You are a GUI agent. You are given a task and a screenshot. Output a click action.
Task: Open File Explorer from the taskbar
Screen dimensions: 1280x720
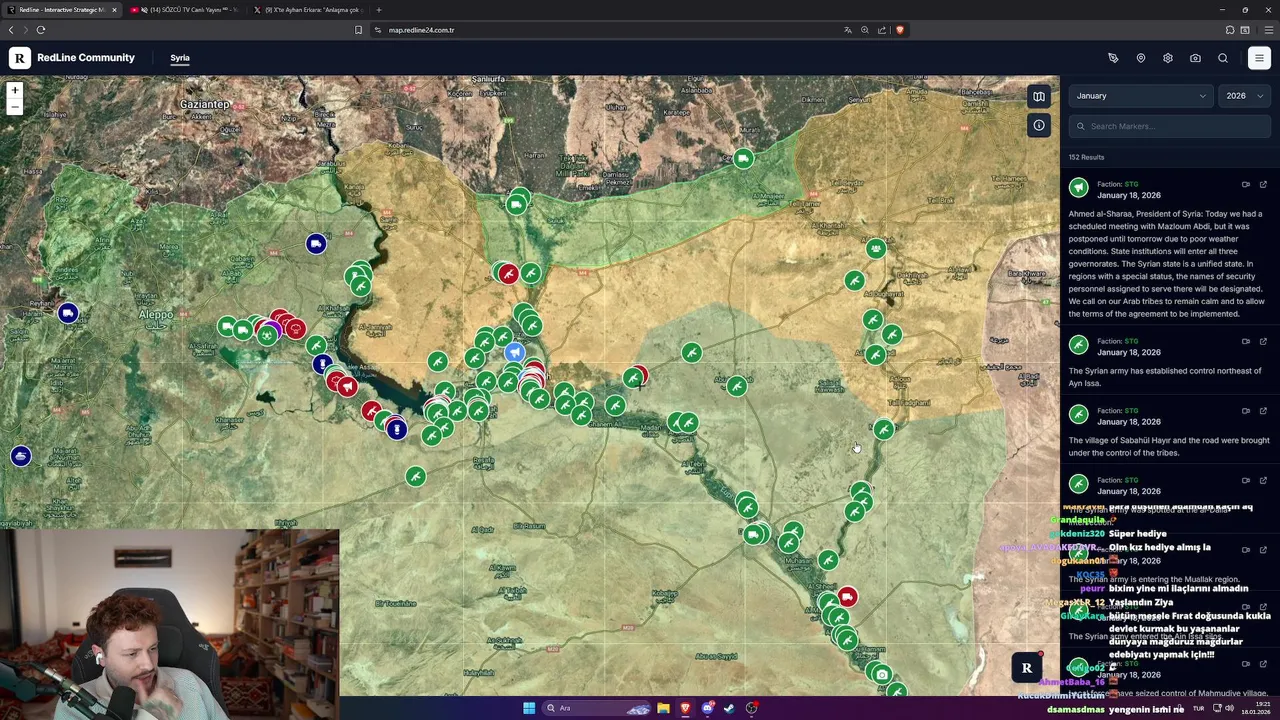(663, 708)
